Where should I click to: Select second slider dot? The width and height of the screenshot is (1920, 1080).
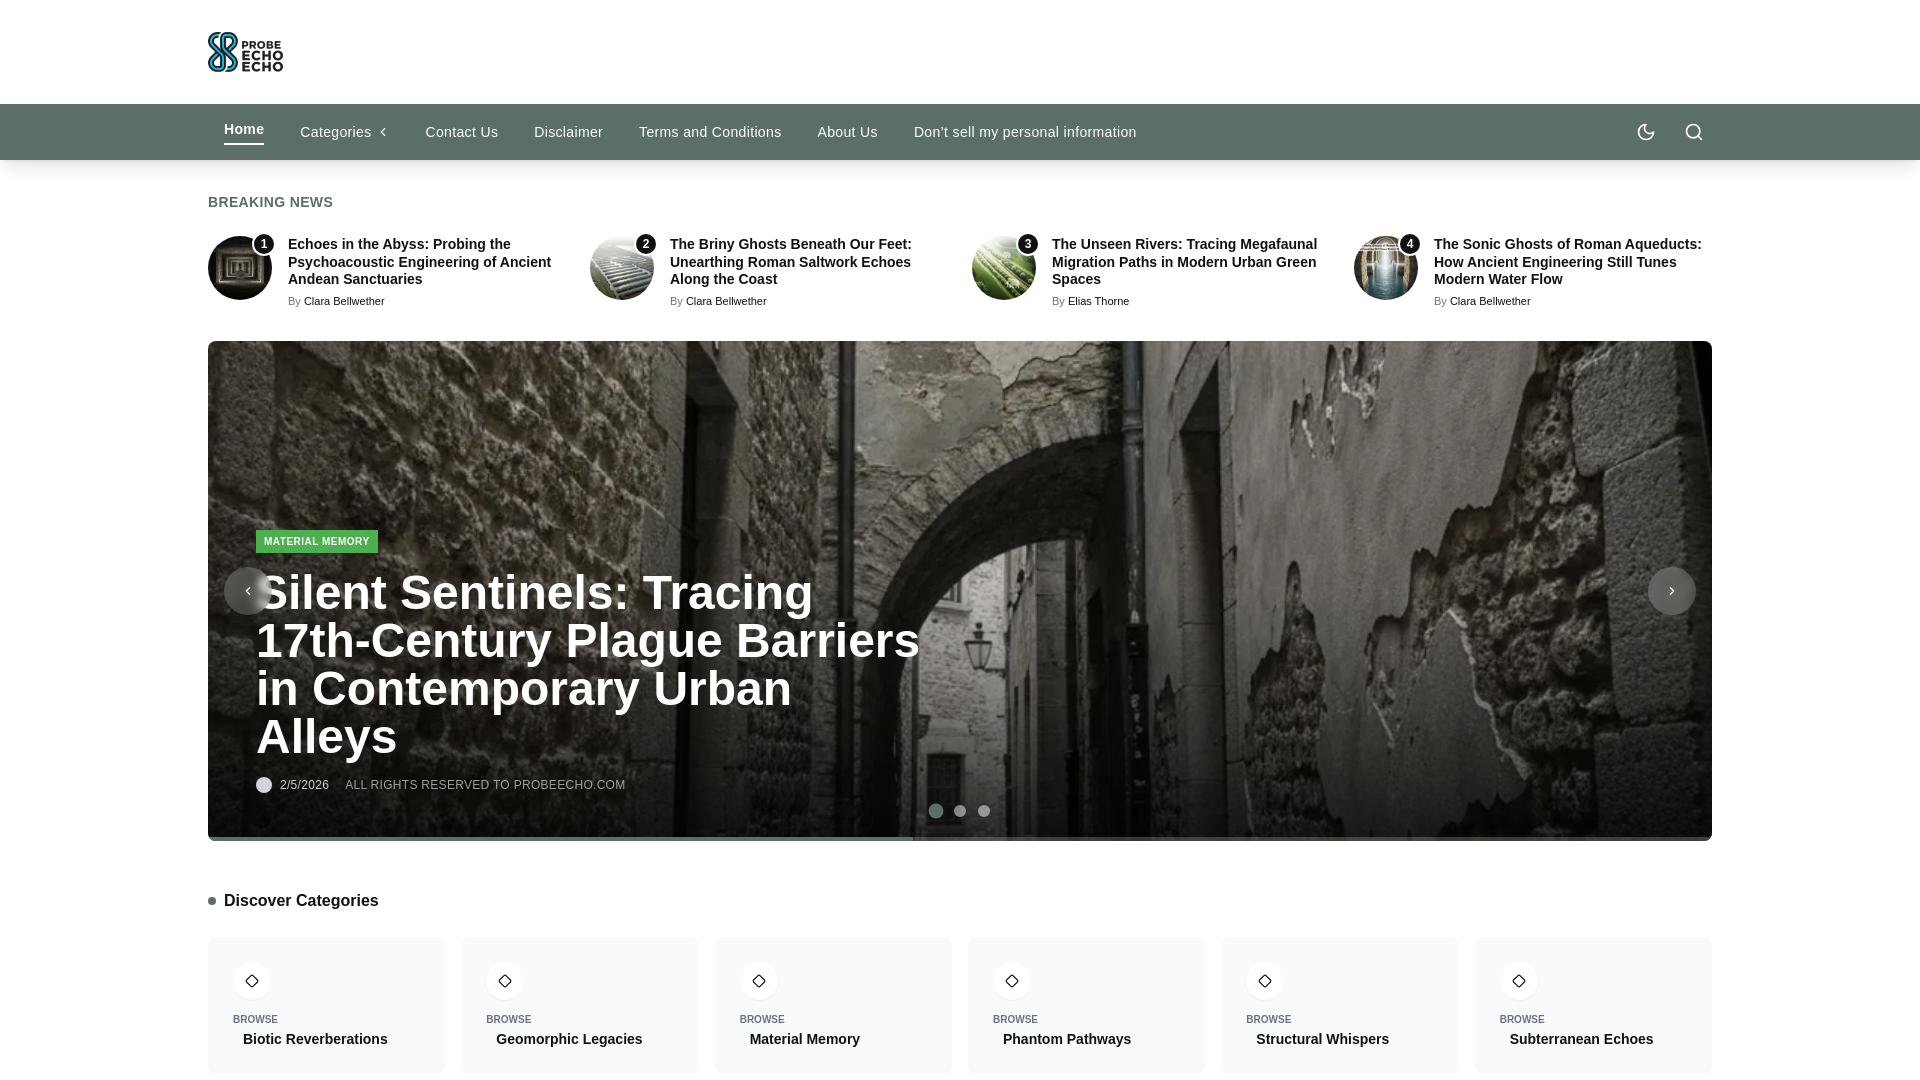pyautogui.click(x=960, y=811)
